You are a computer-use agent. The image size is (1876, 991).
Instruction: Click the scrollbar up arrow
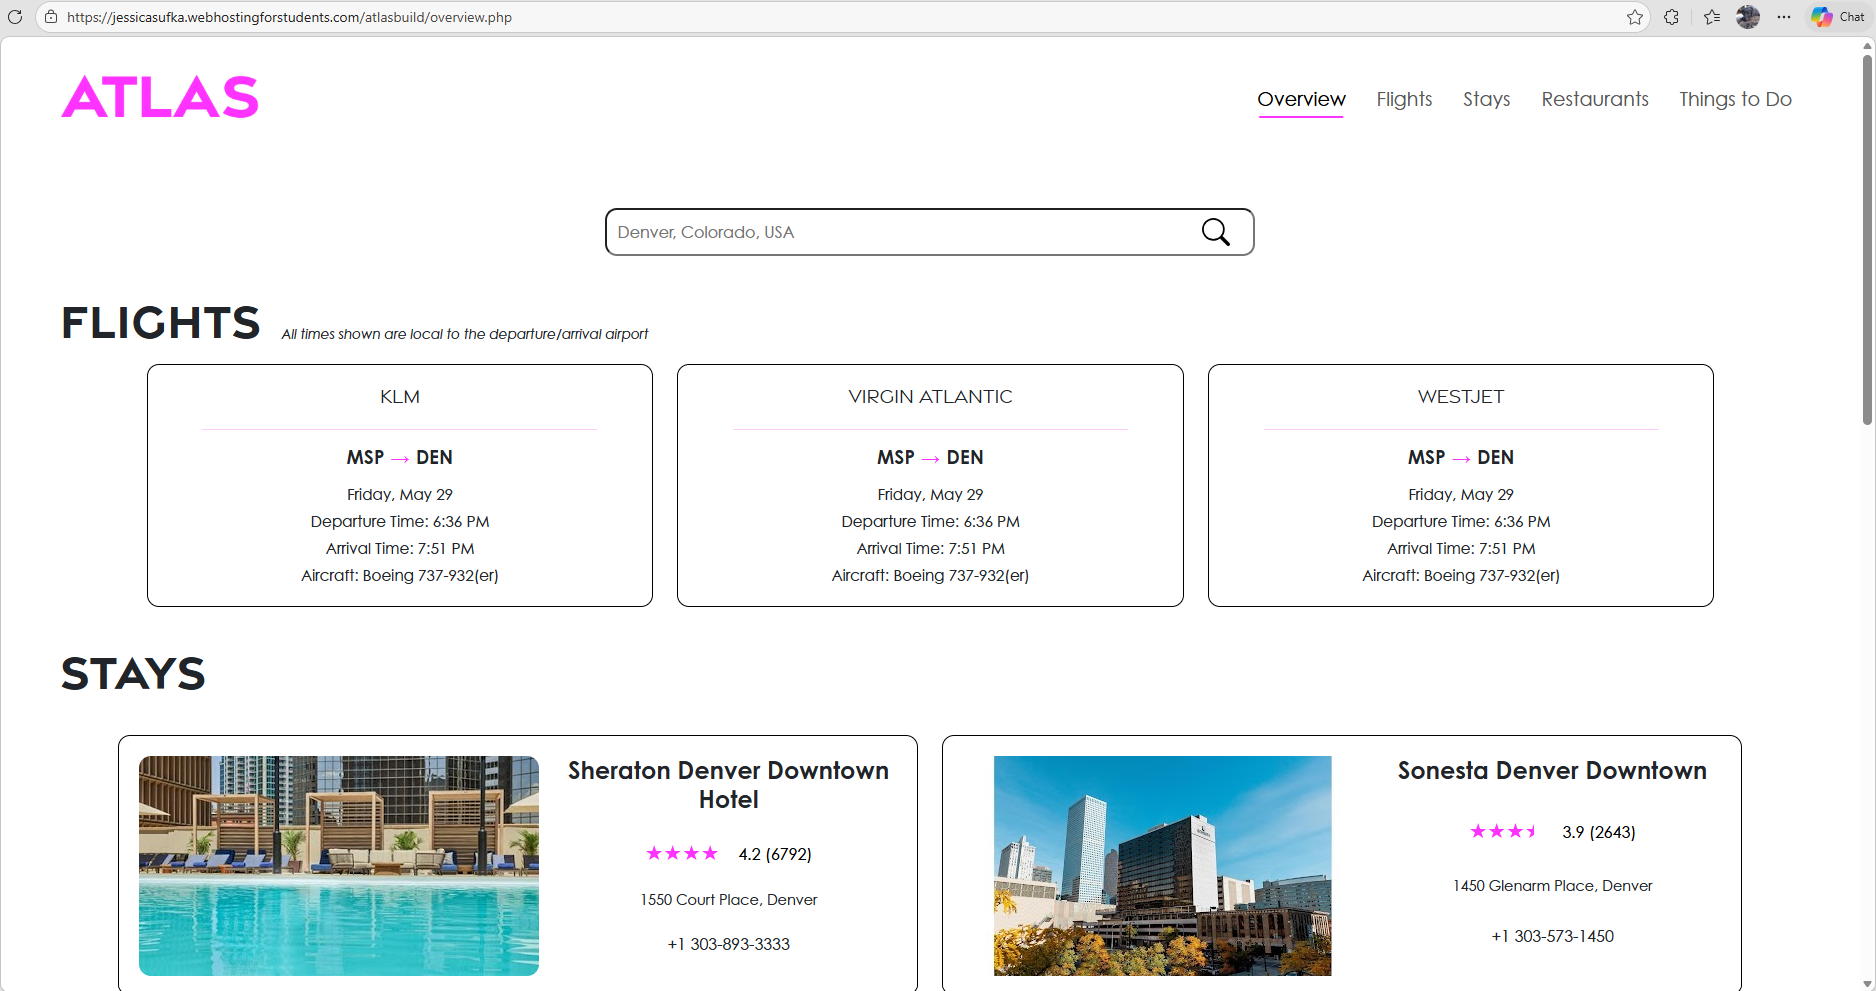1866,46
